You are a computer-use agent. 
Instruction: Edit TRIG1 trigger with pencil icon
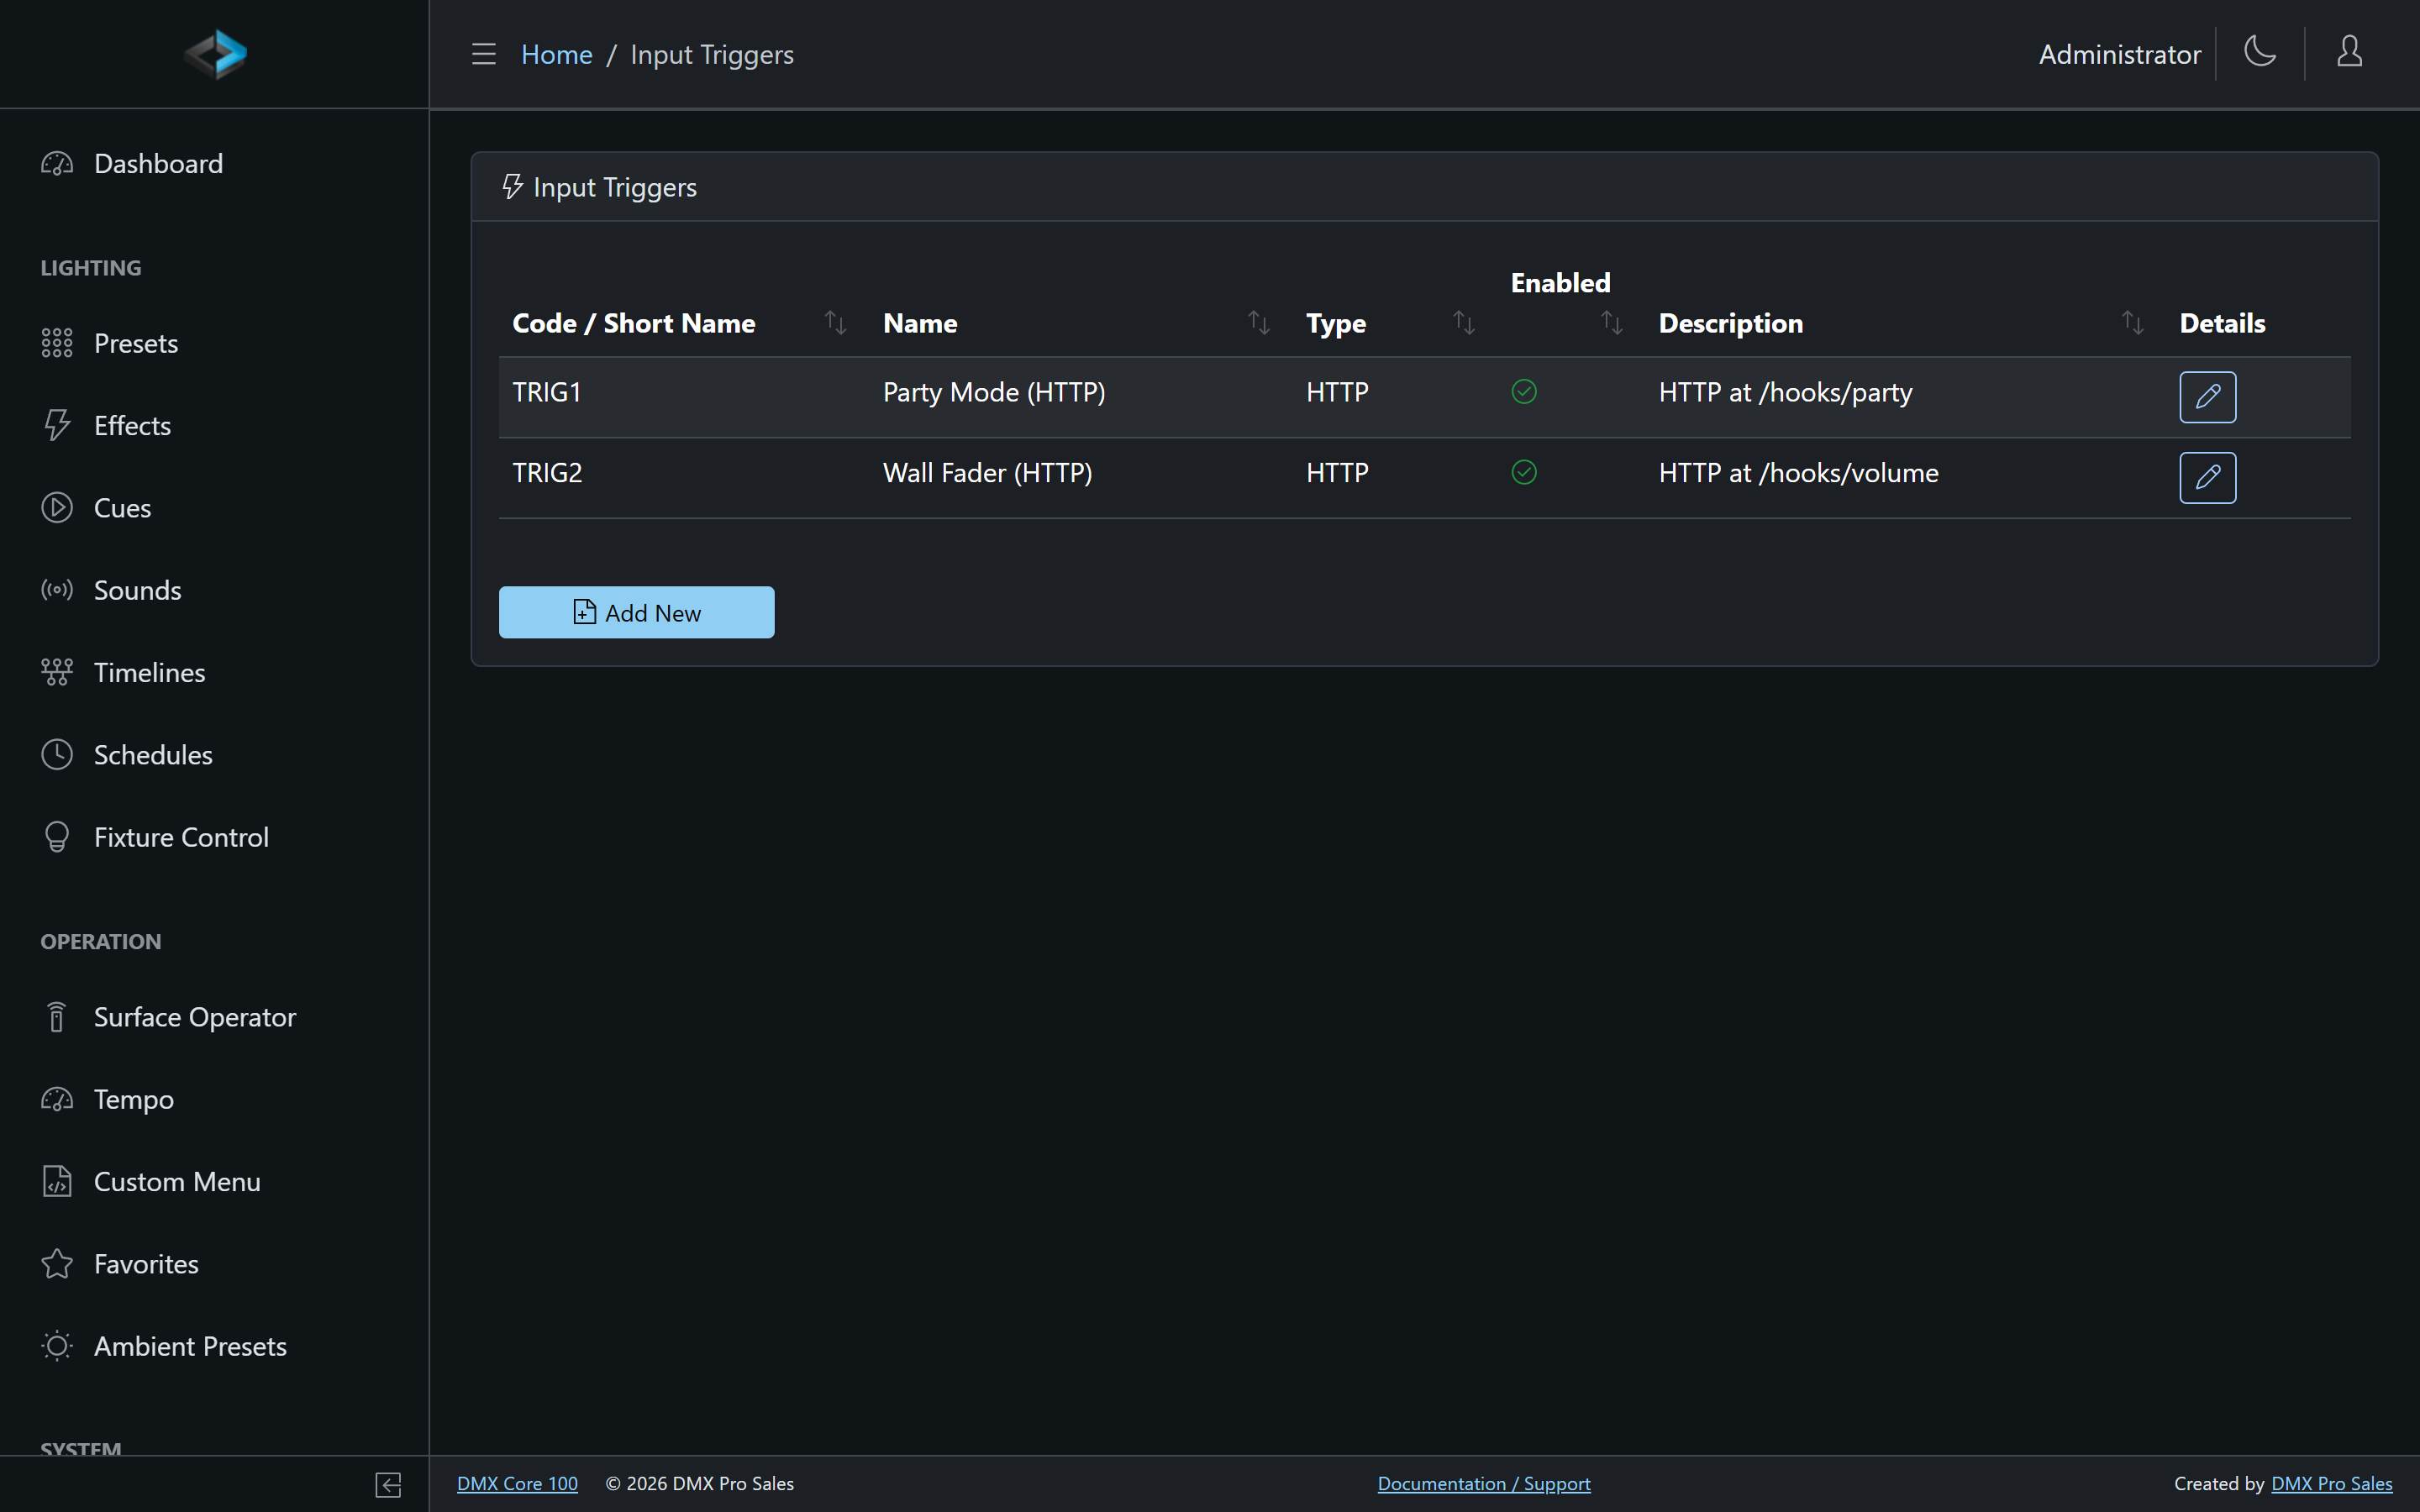2207,397
